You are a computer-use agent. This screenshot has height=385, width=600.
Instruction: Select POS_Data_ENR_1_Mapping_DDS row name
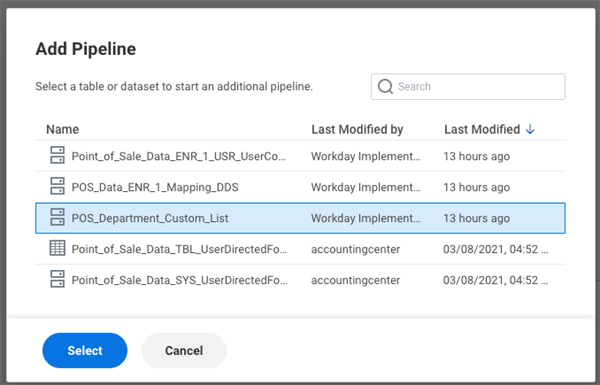(x=155, y=187)
